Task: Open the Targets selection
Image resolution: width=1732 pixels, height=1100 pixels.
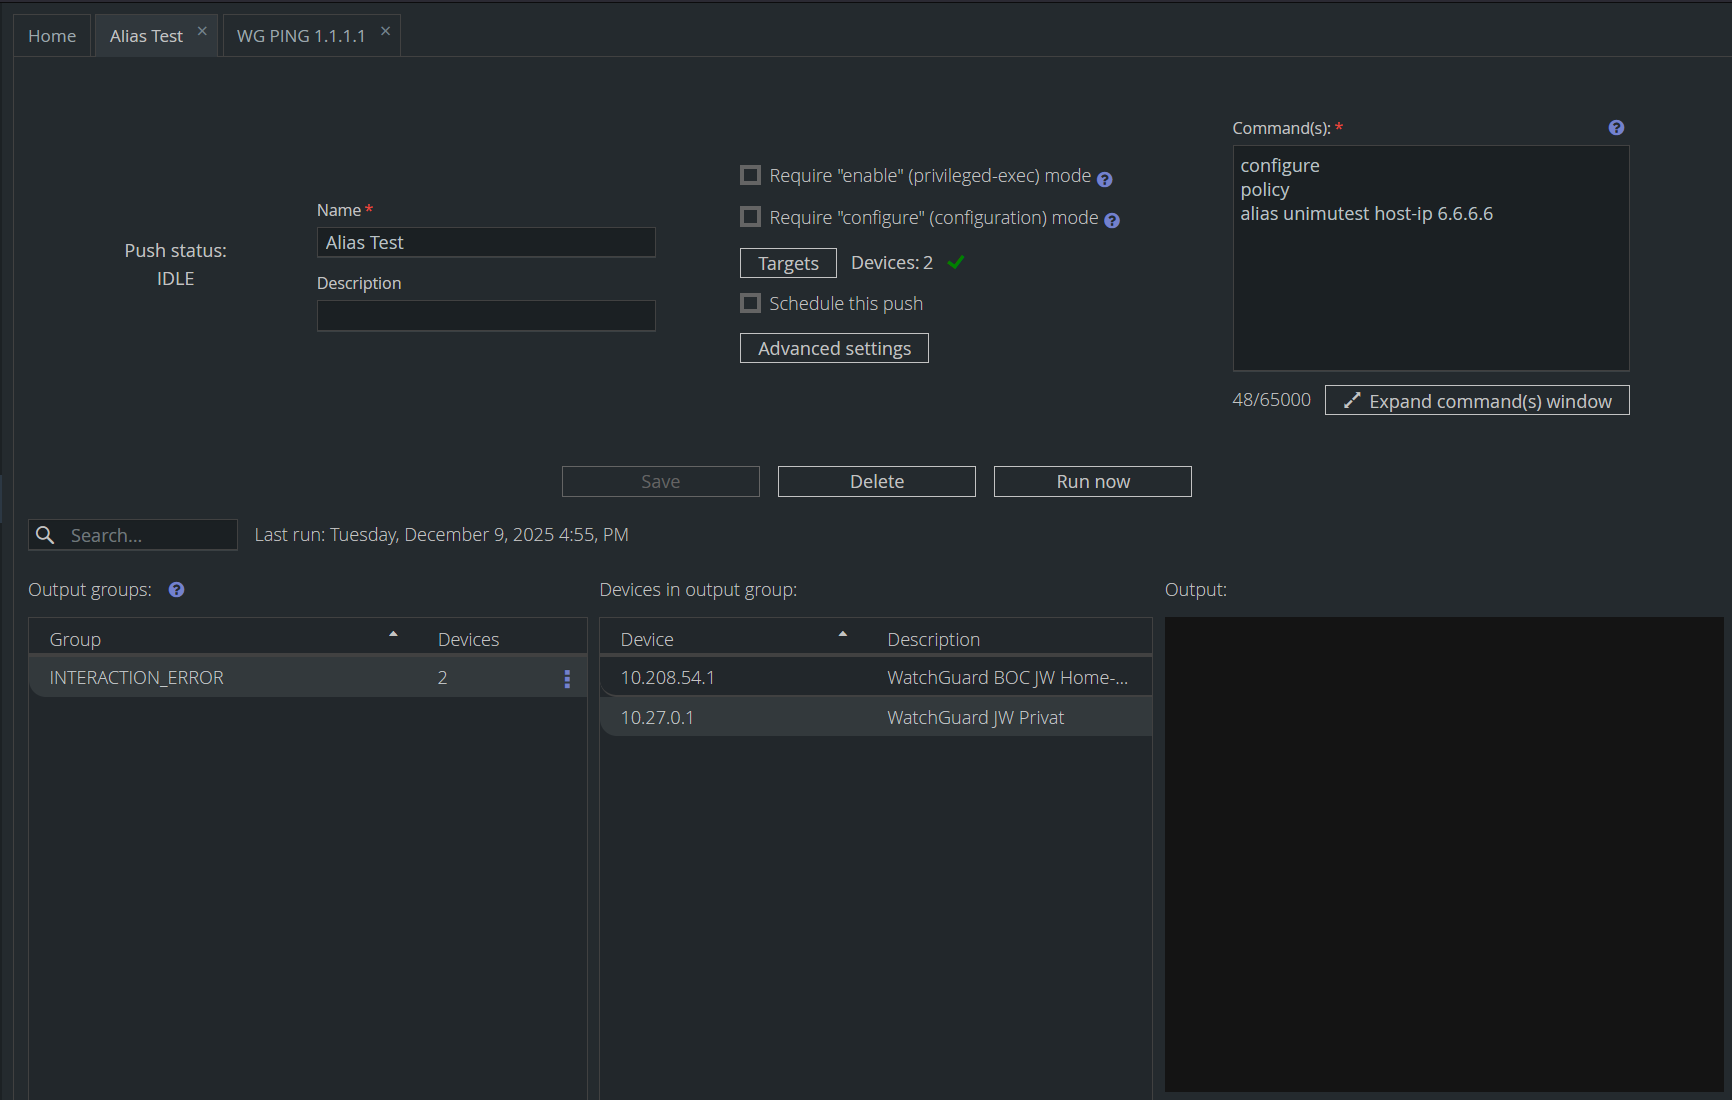Action: tap(788, 263)
